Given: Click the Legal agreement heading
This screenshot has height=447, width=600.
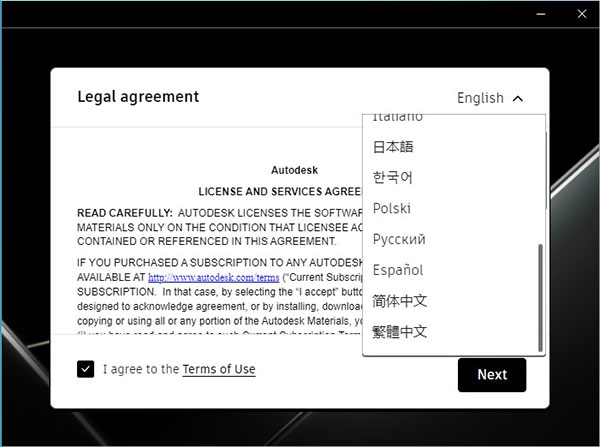Looking at the screenshot, I should (x=138, y=97).
